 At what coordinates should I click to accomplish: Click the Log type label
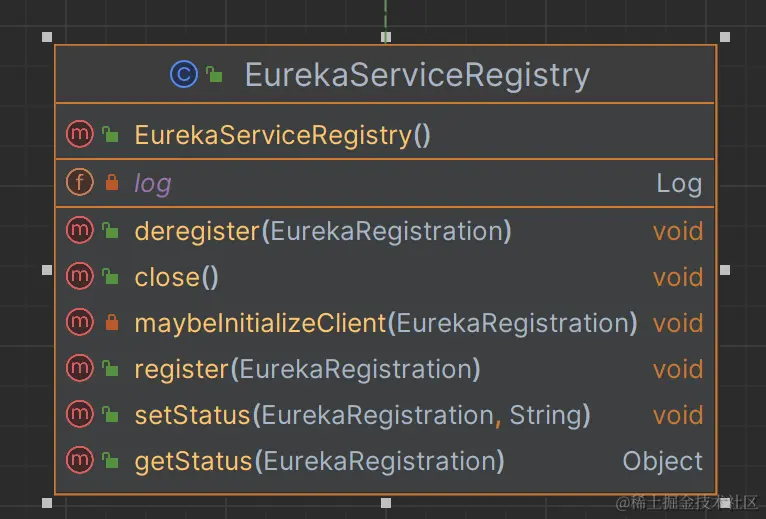pyautogui.click(x=679, y=184)
